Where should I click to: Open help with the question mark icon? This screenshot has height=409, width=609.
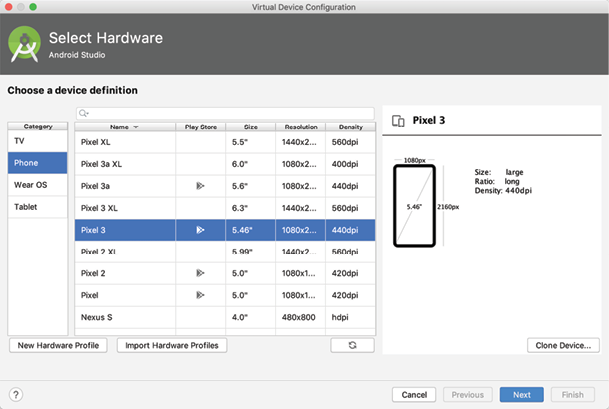[16, 395]
